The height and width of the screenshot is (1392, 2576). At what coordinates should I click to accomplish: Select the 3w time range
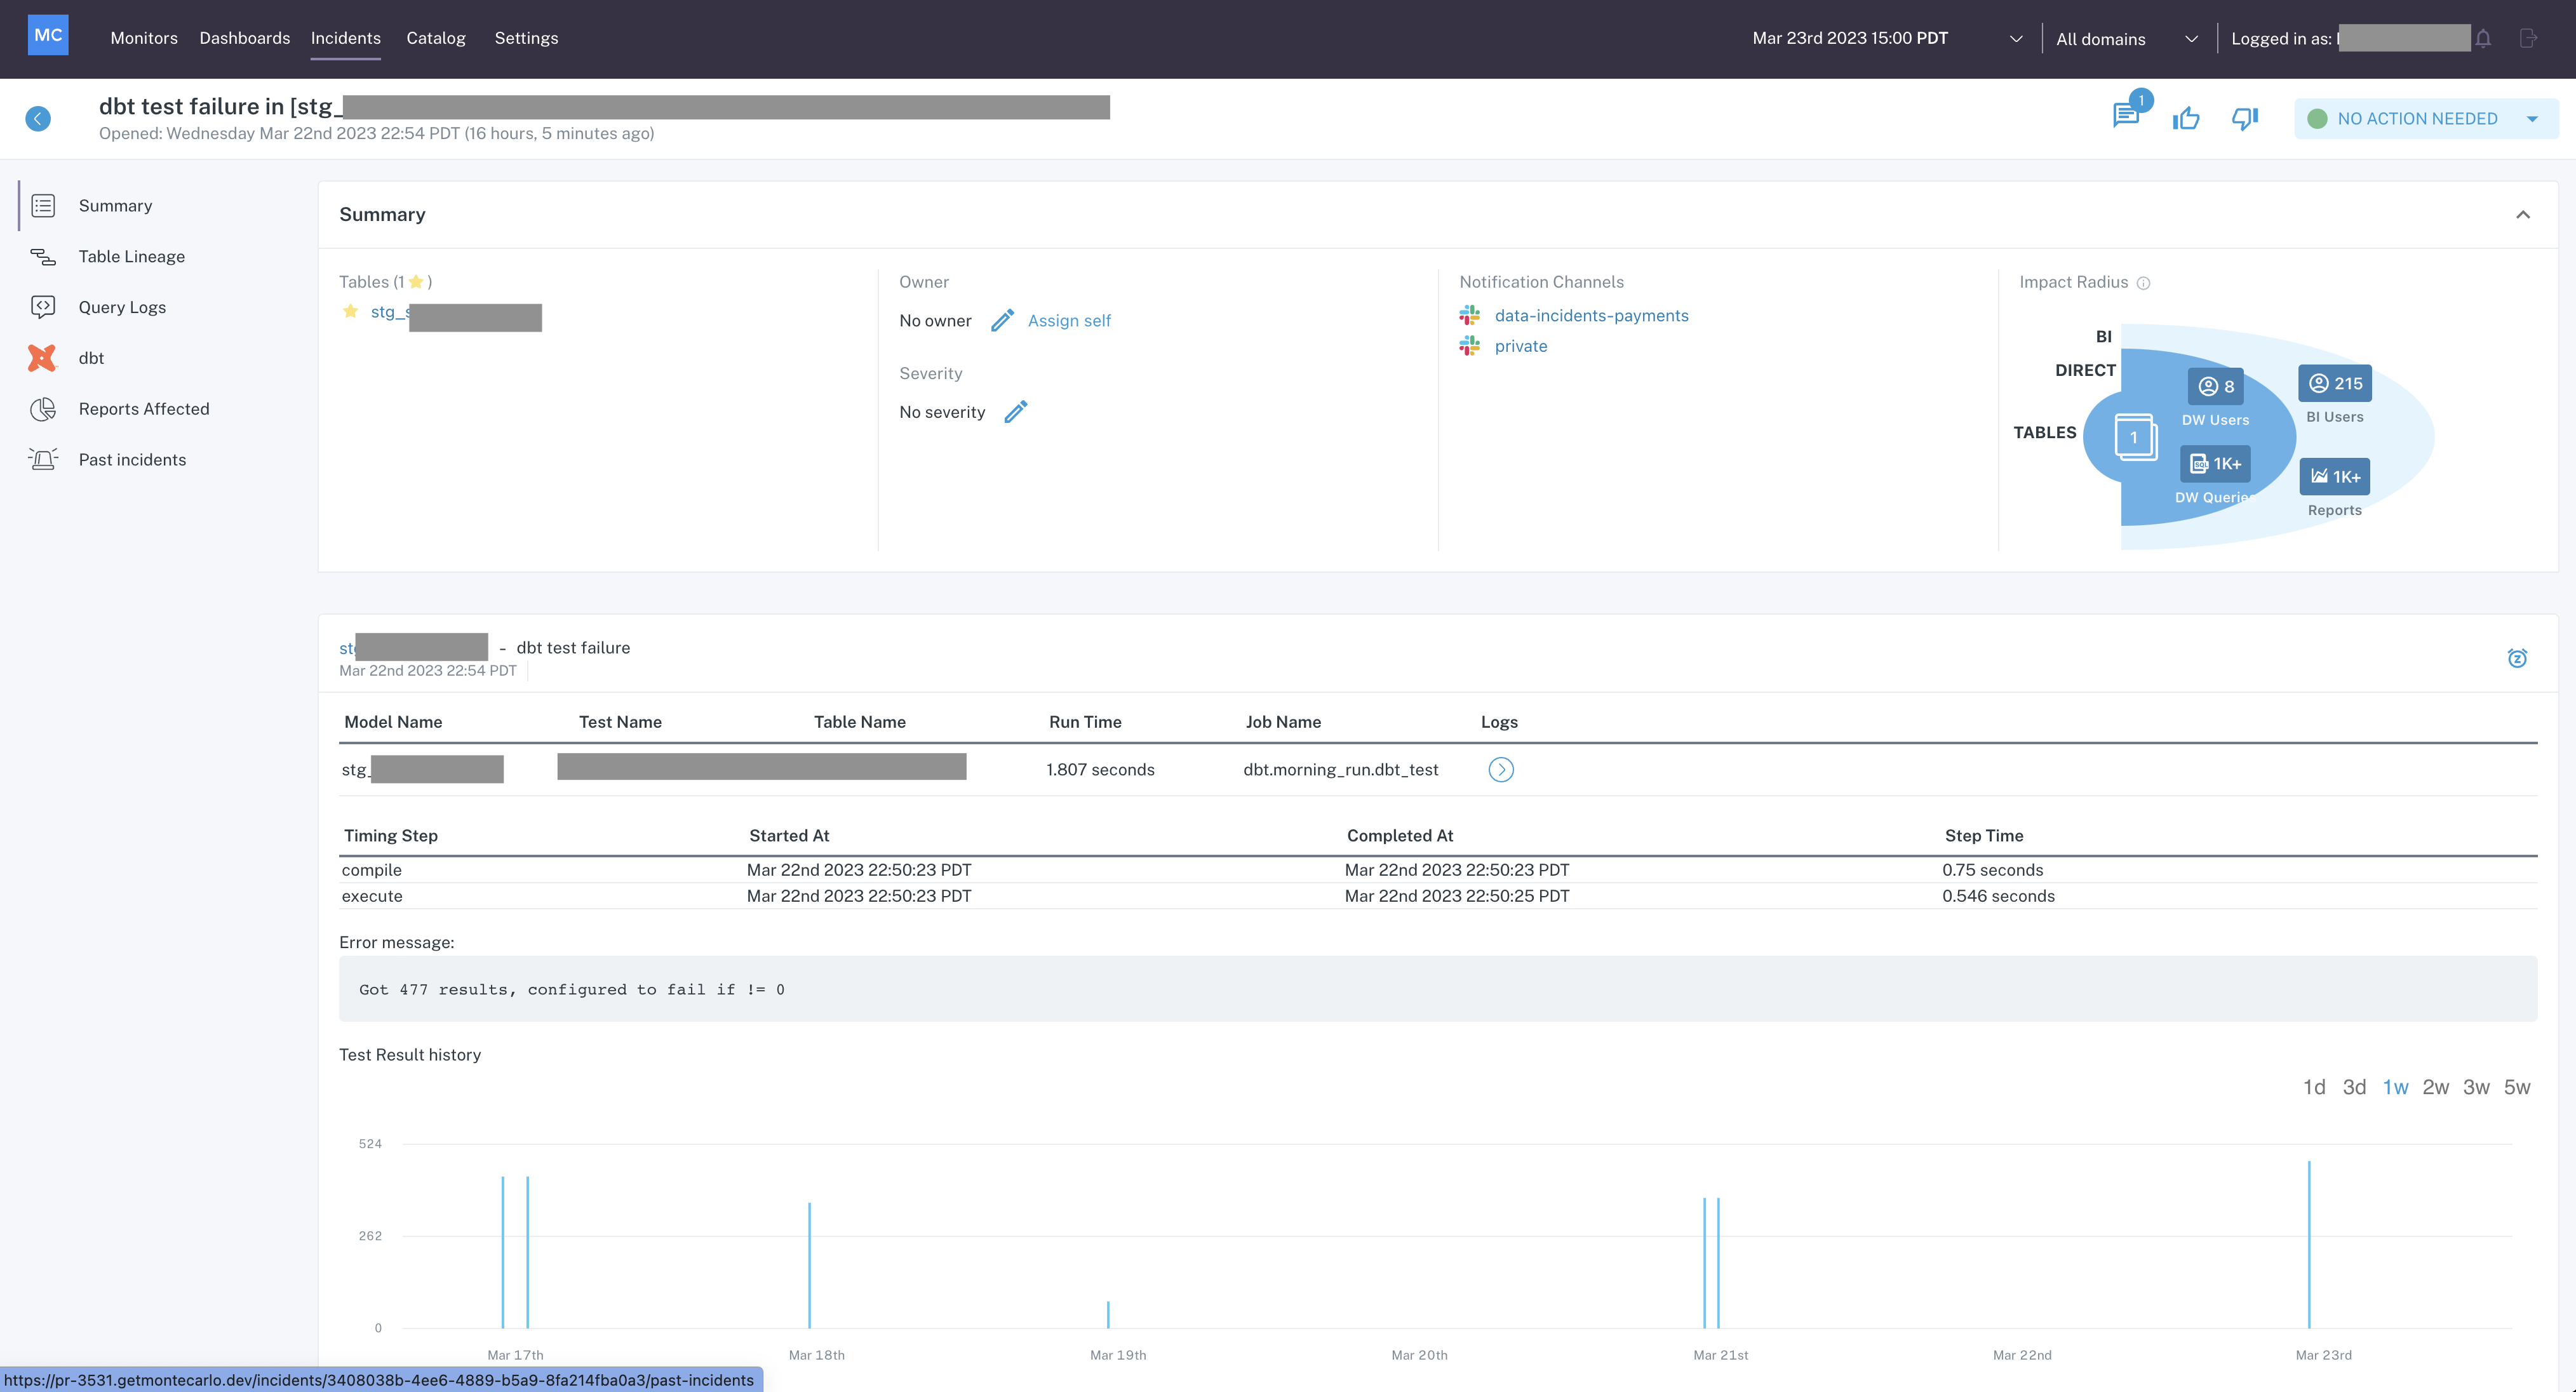coord(2476,1087)
